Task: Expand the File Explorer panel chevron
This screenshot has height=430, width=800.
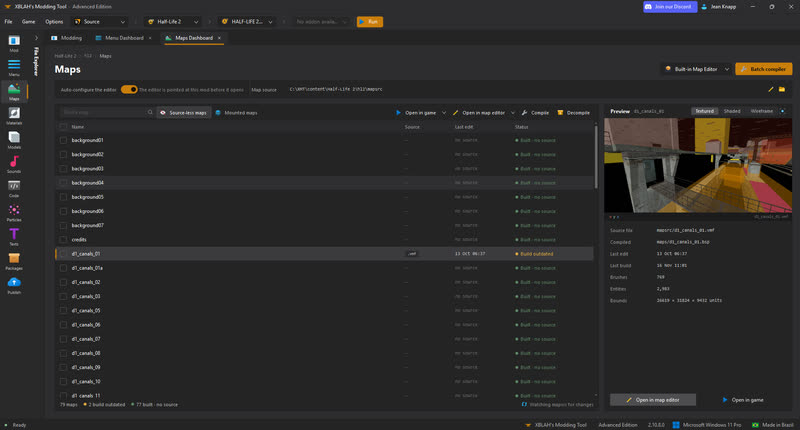Action: [36, 38]
